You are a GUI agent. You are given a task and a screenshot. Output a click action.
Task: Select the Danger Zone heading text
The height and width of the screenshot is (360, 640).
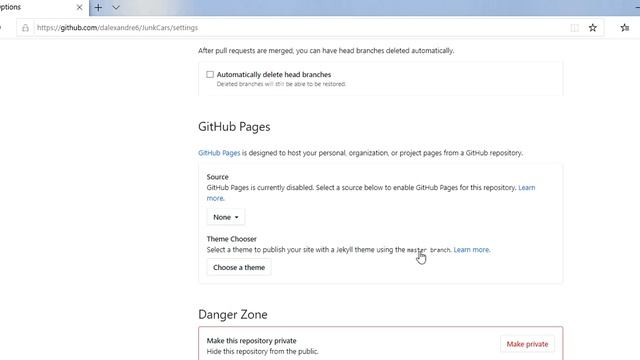(233, 314)
